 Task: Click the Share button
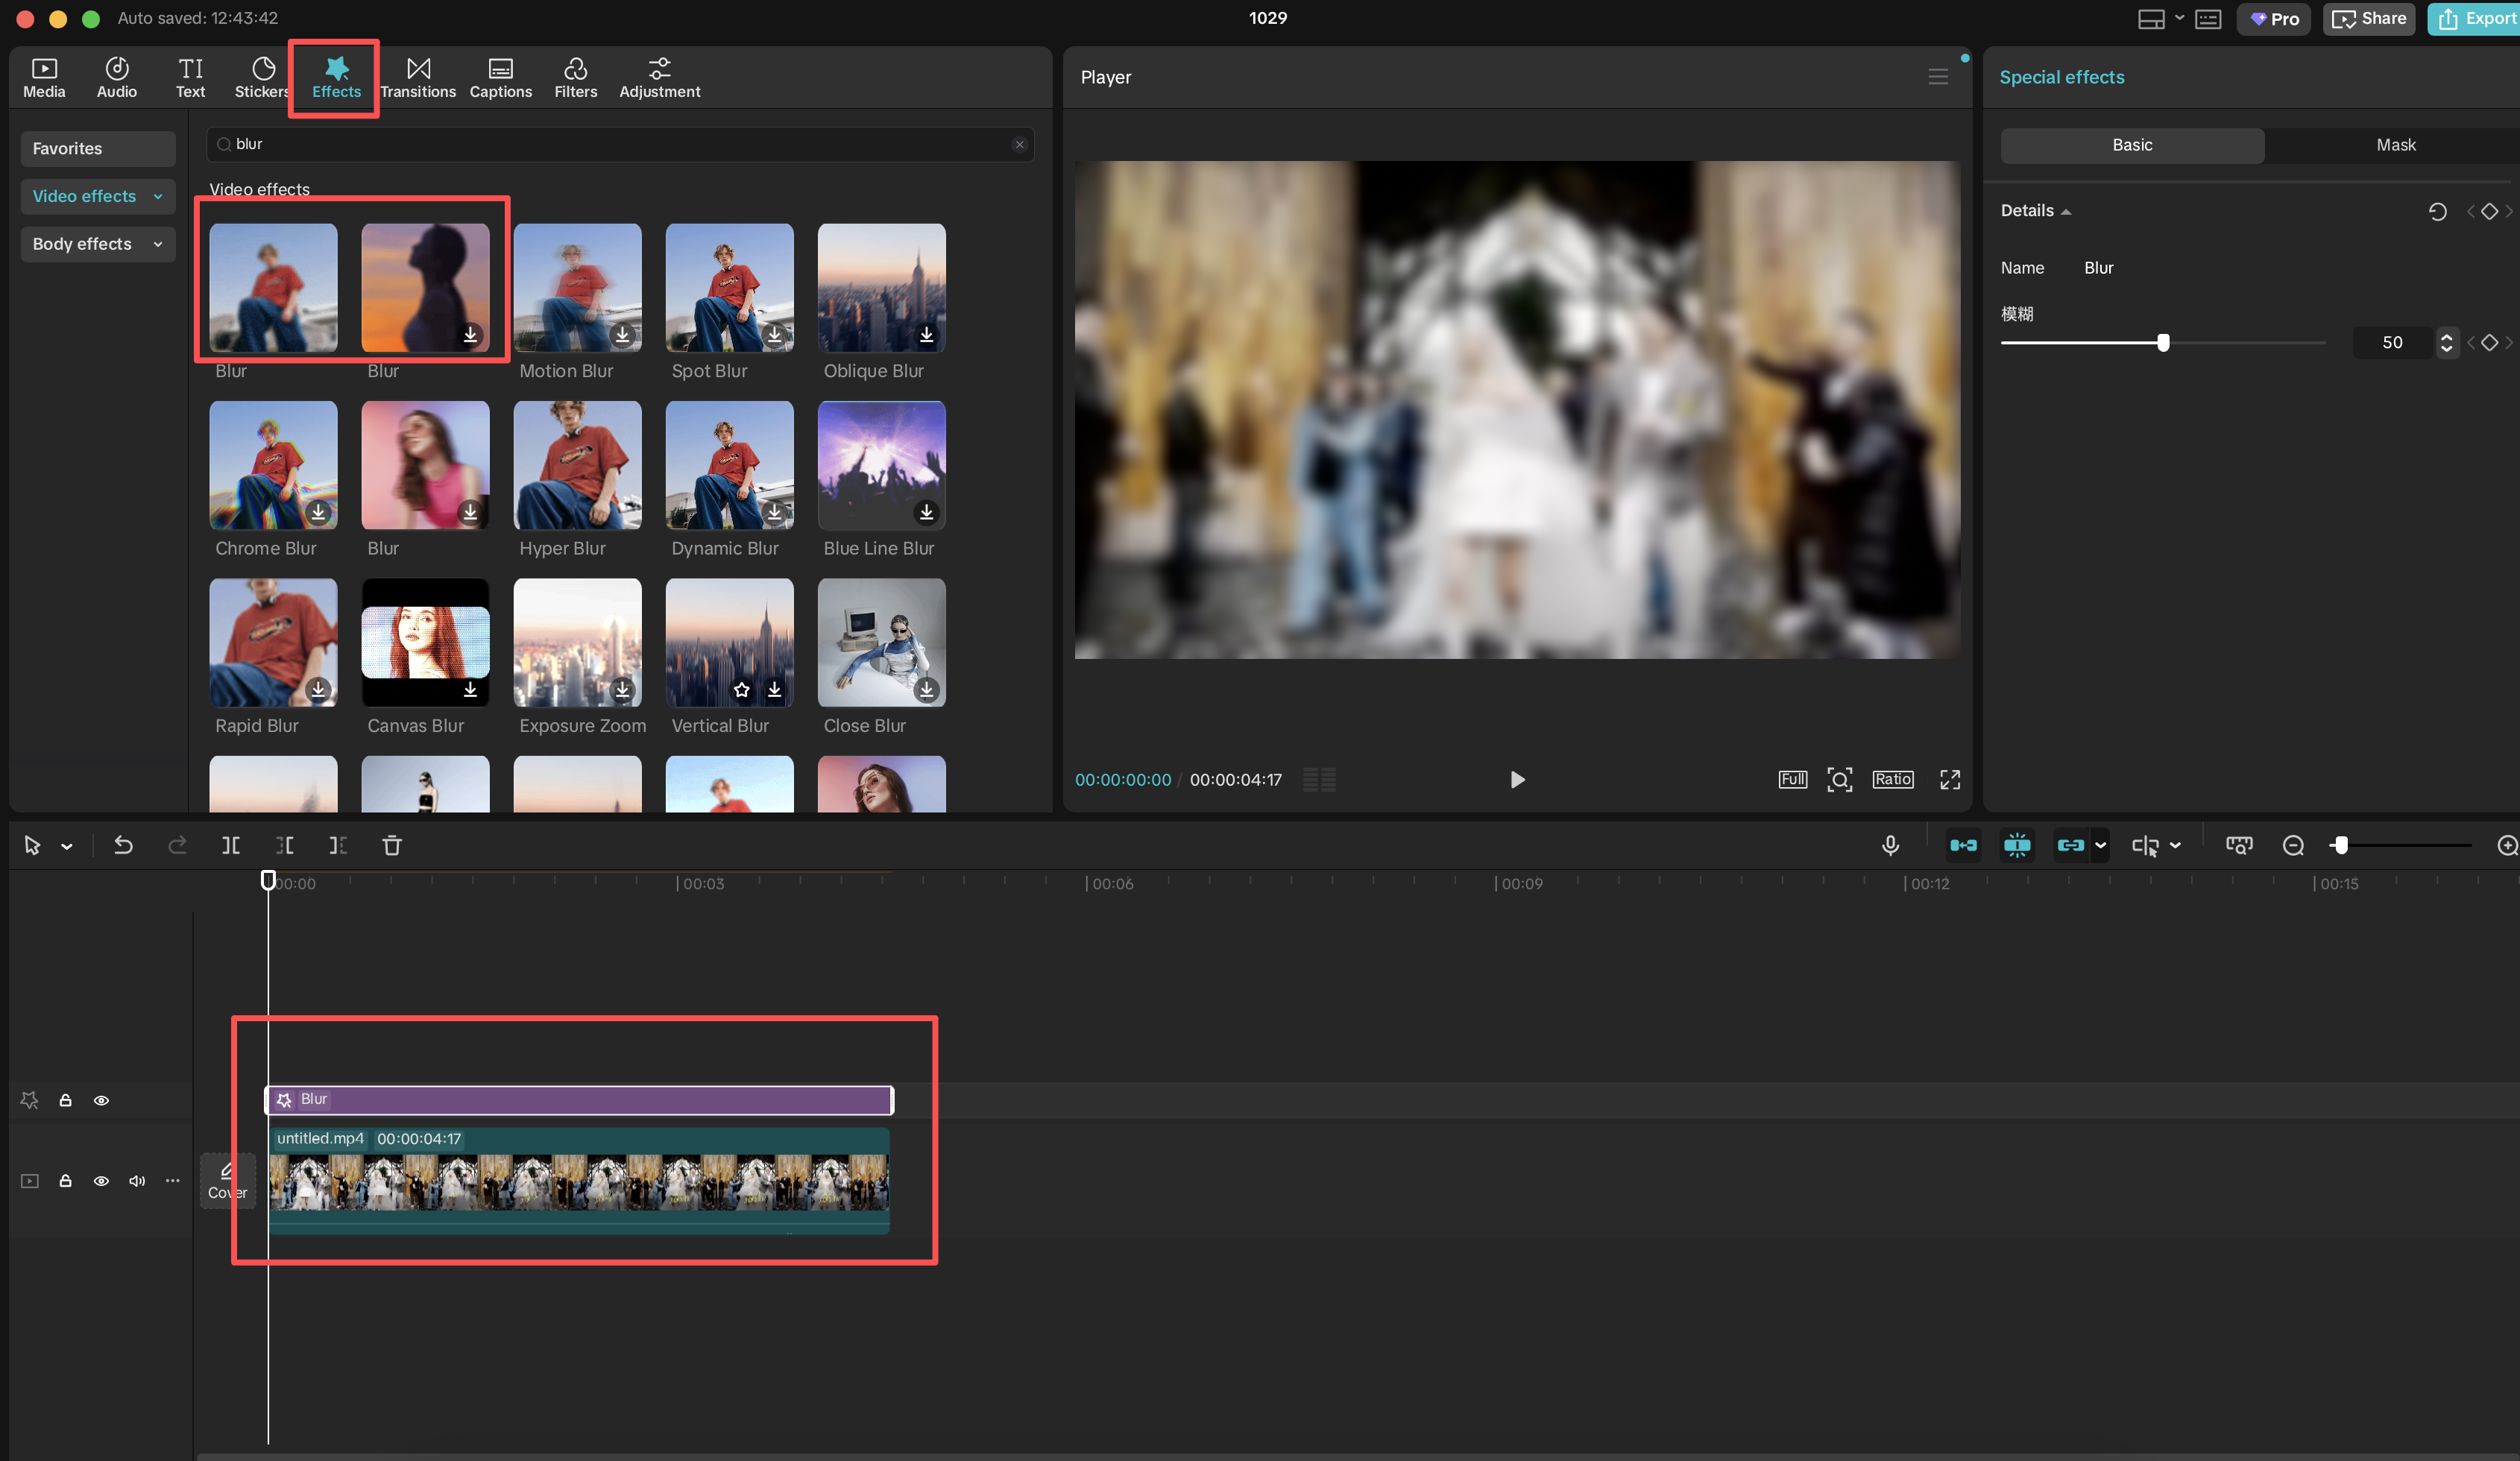pos(2368,18)
